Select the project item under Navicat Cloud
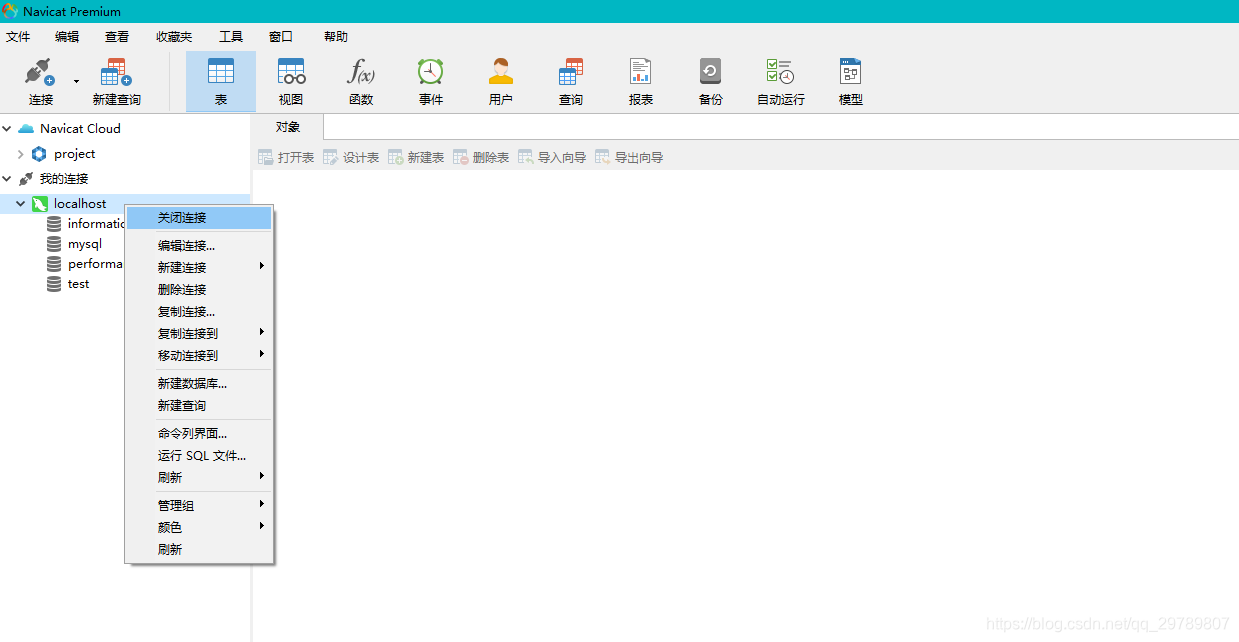Viewport: 1239px width, 642px height. pyautogui.click(x=75, y=154)
